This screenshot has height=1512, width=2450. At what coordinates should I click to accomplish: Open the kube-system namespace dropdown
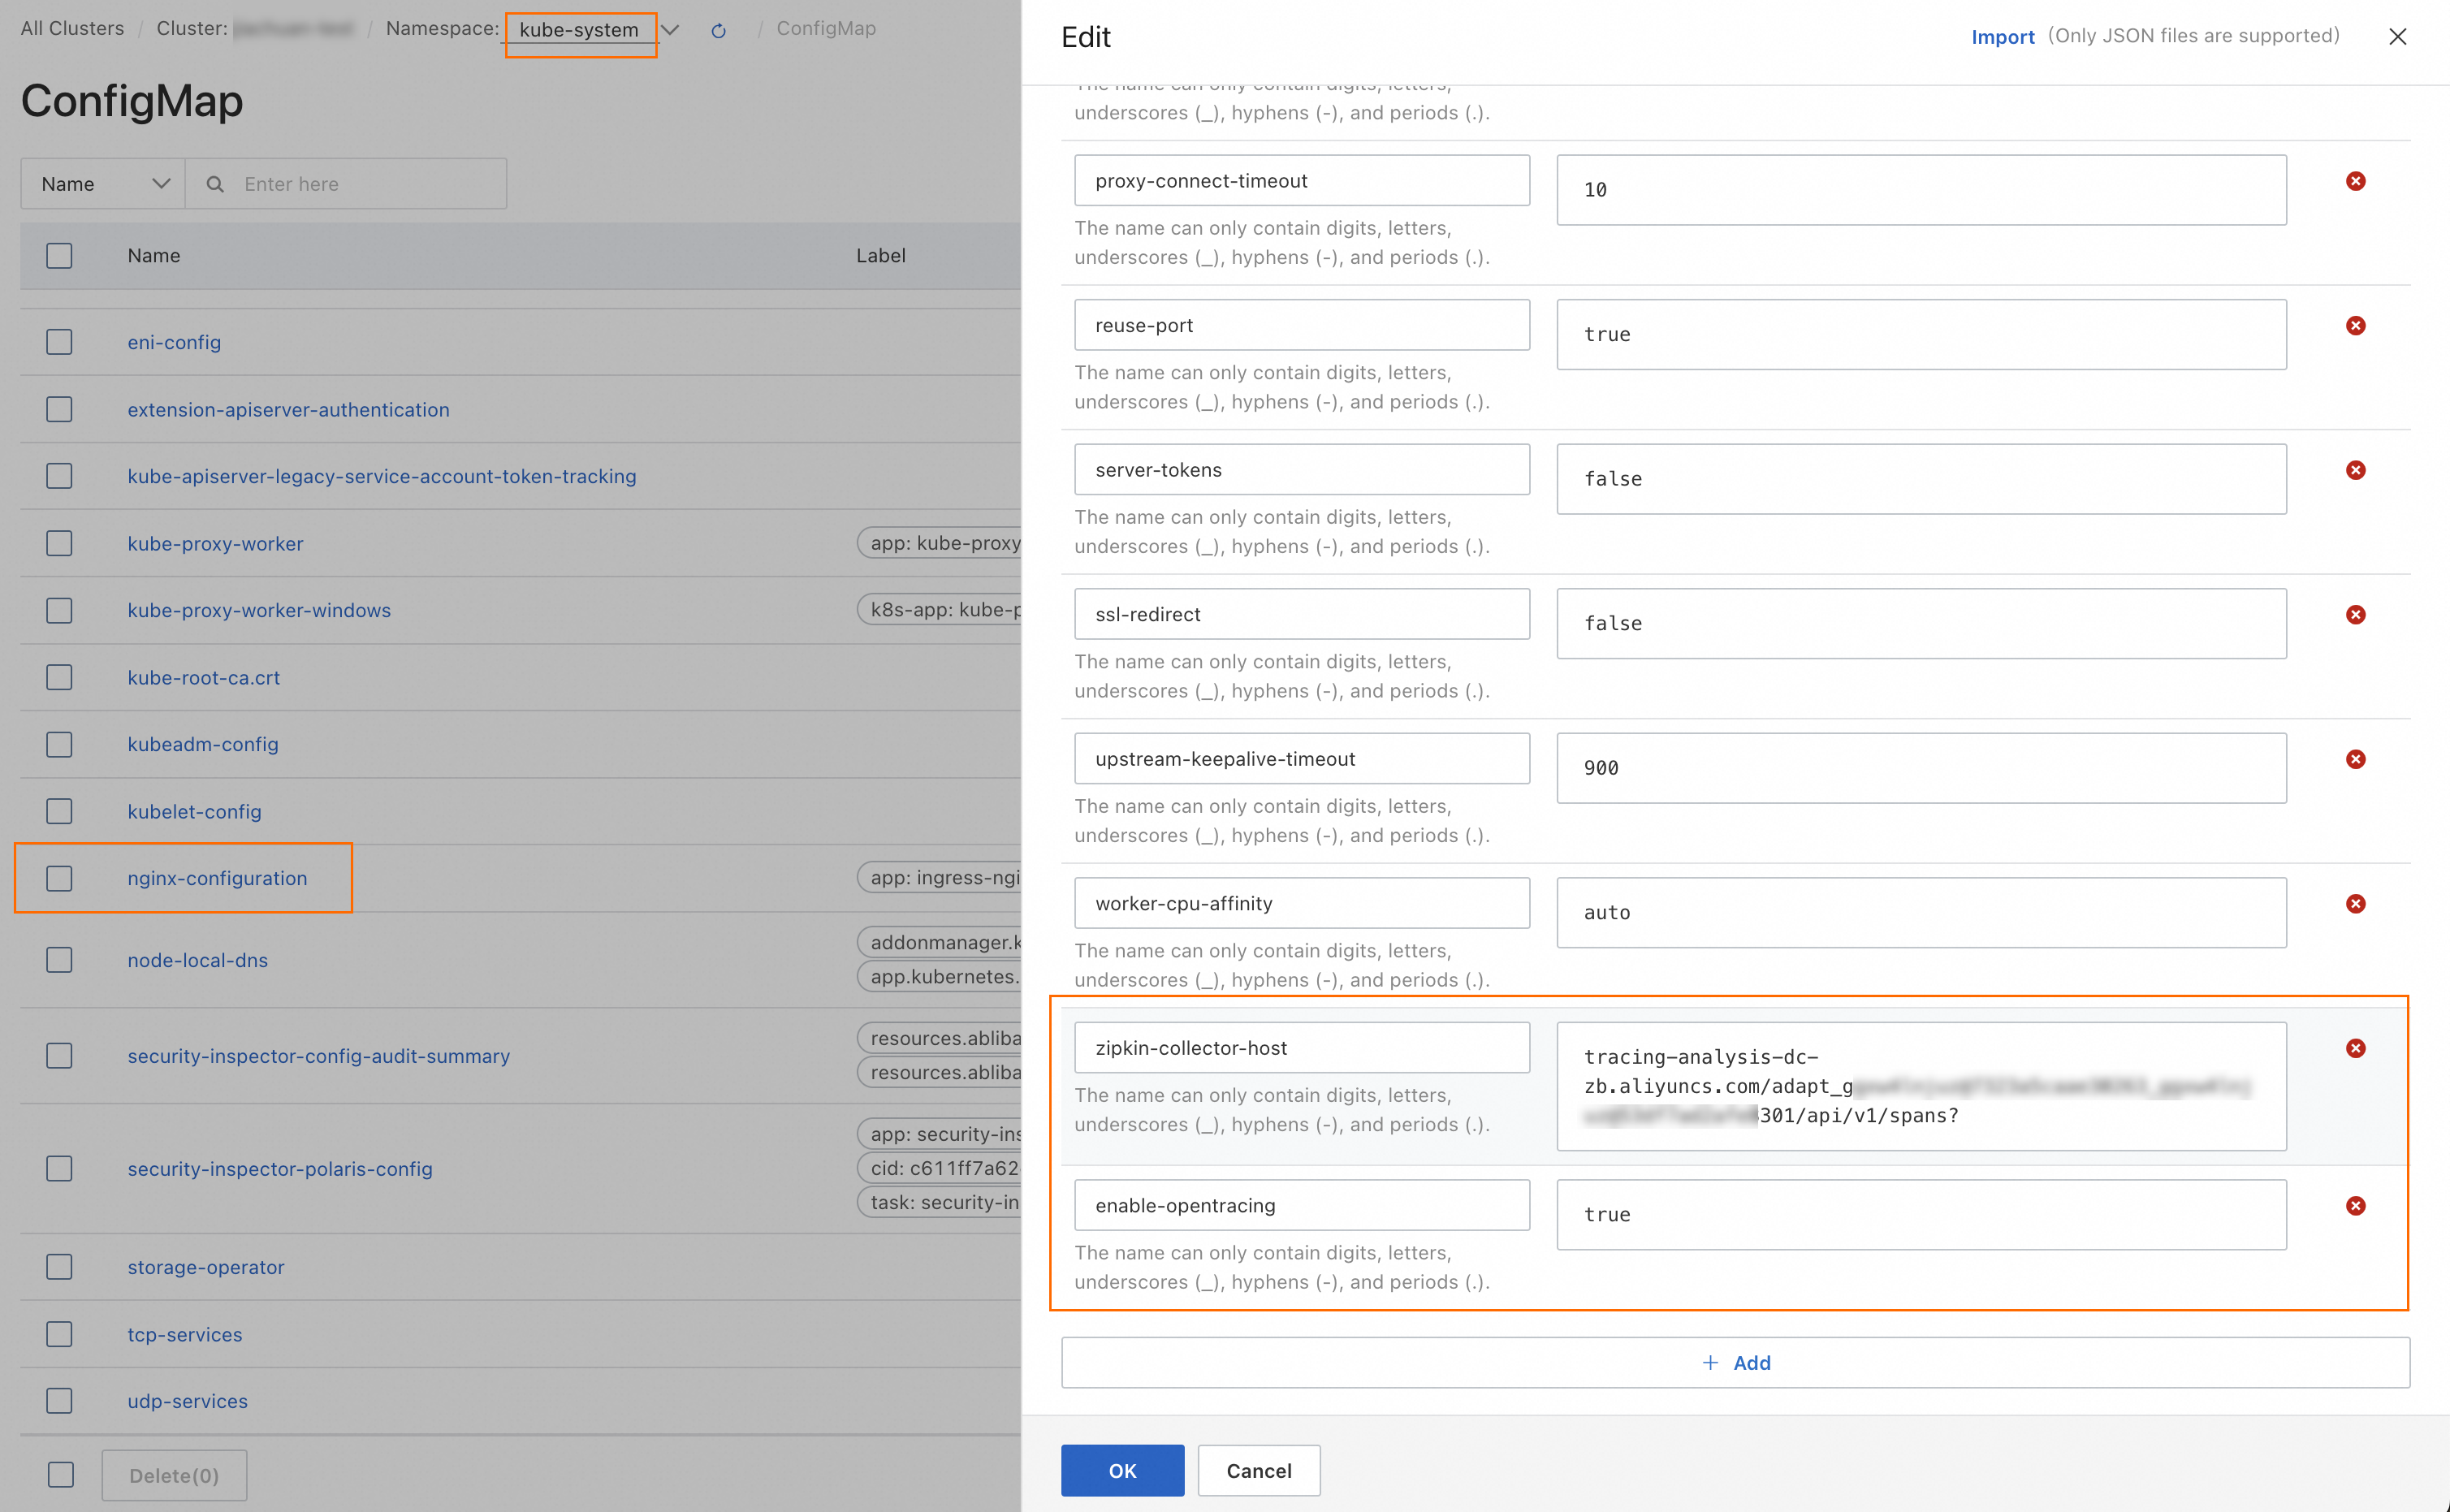(x=579, y=31)
